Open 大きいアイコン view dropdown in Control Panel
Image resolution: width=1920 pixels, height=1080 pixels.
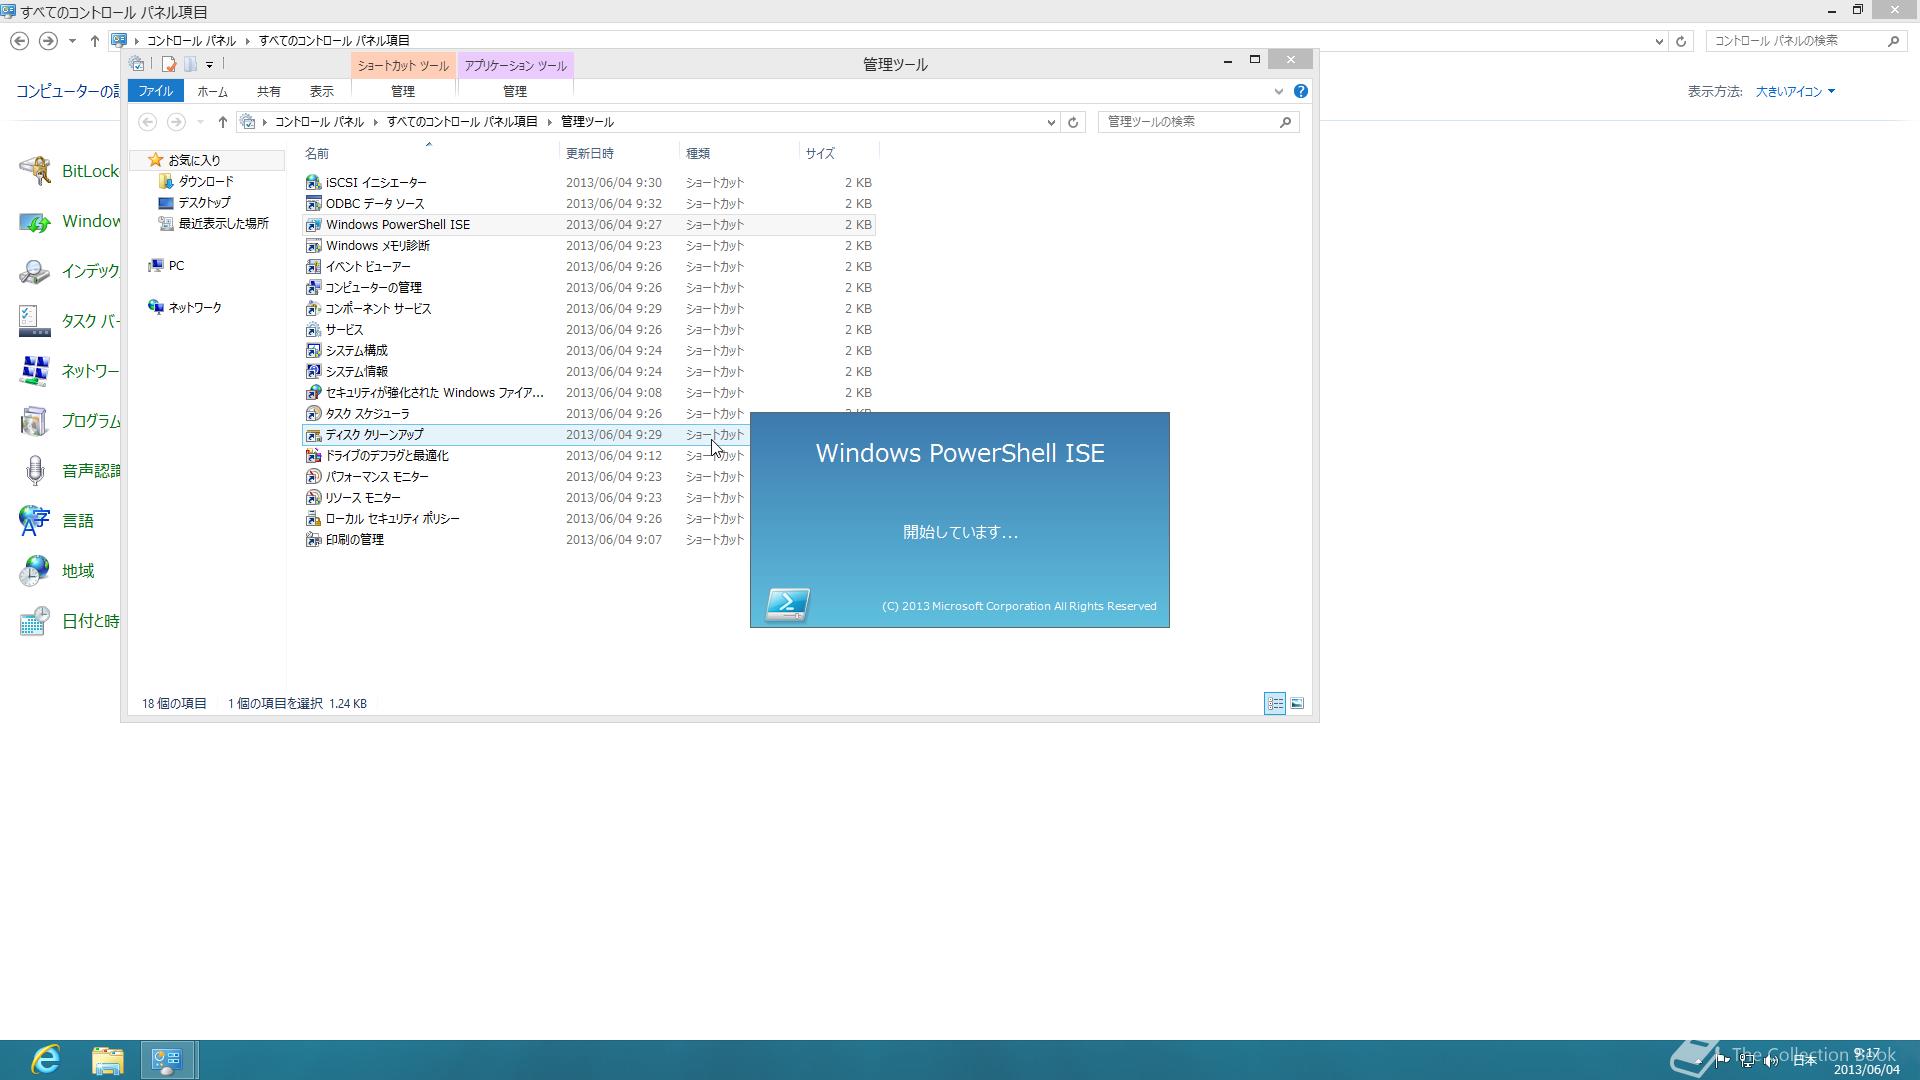pos(1796,91)
